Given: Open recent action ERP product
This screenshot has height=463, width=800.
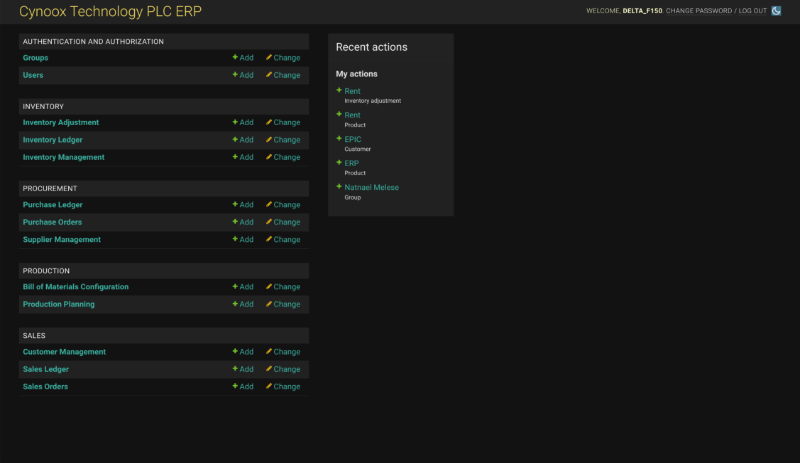Looking at the screenshot, I should [352, 163].
